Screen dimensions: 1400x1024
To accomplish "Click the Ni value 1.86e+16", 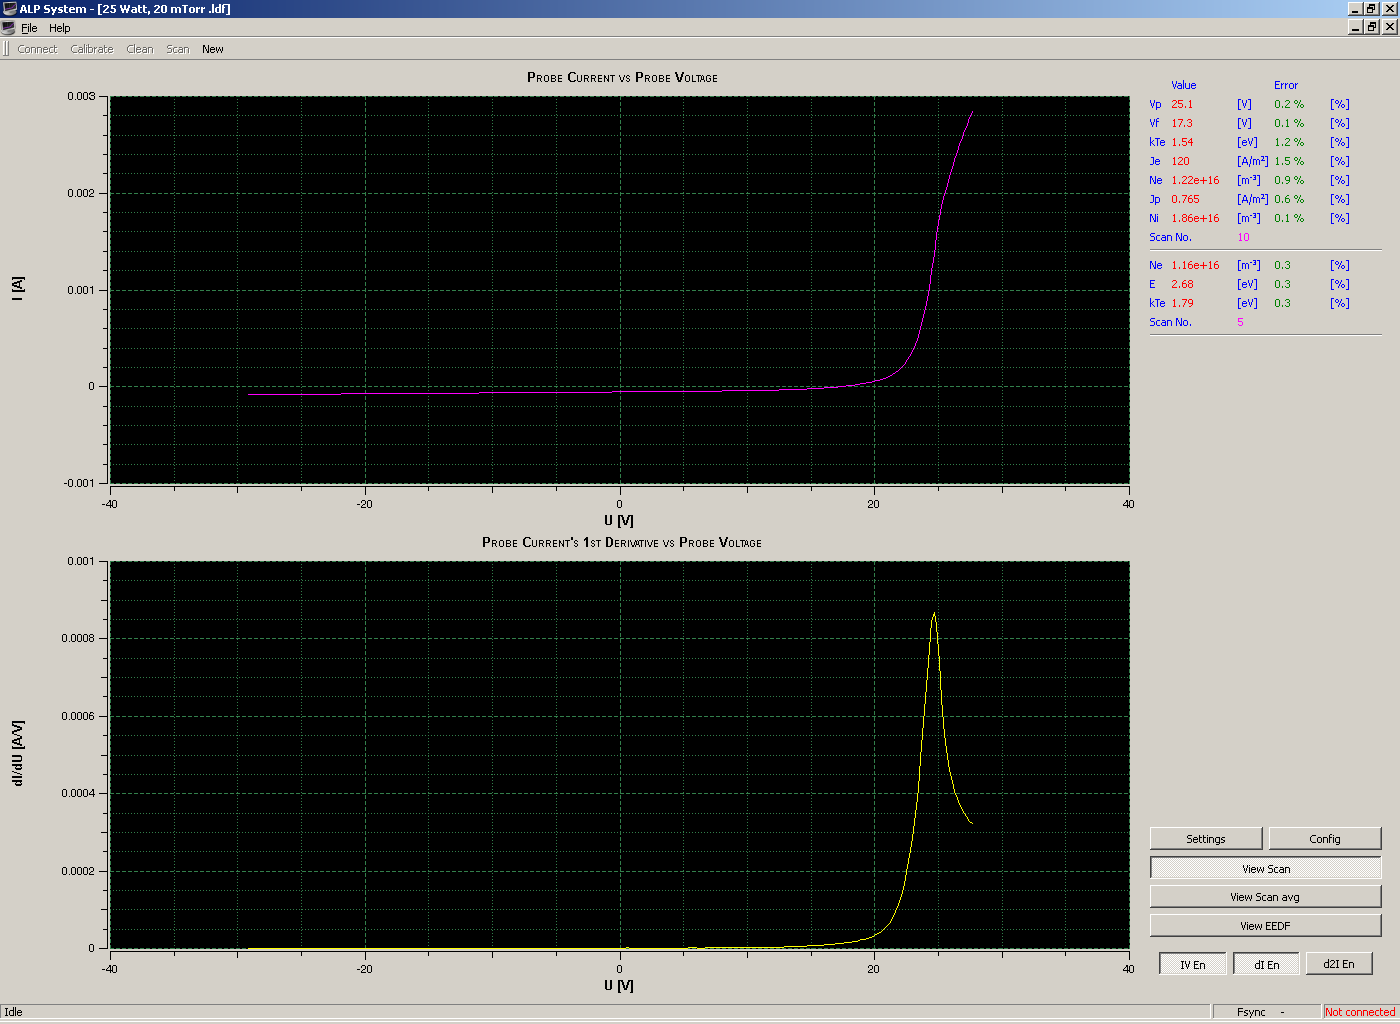I will (1195, 218).
